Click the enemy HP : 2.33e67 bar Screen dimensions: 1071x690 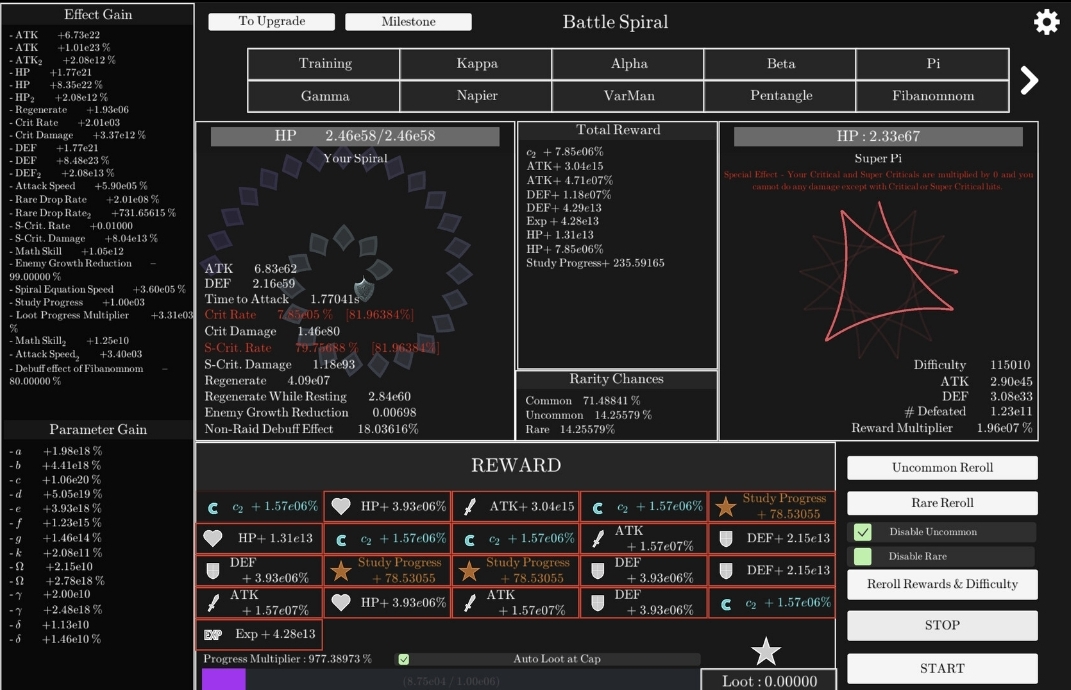(878, 137)
